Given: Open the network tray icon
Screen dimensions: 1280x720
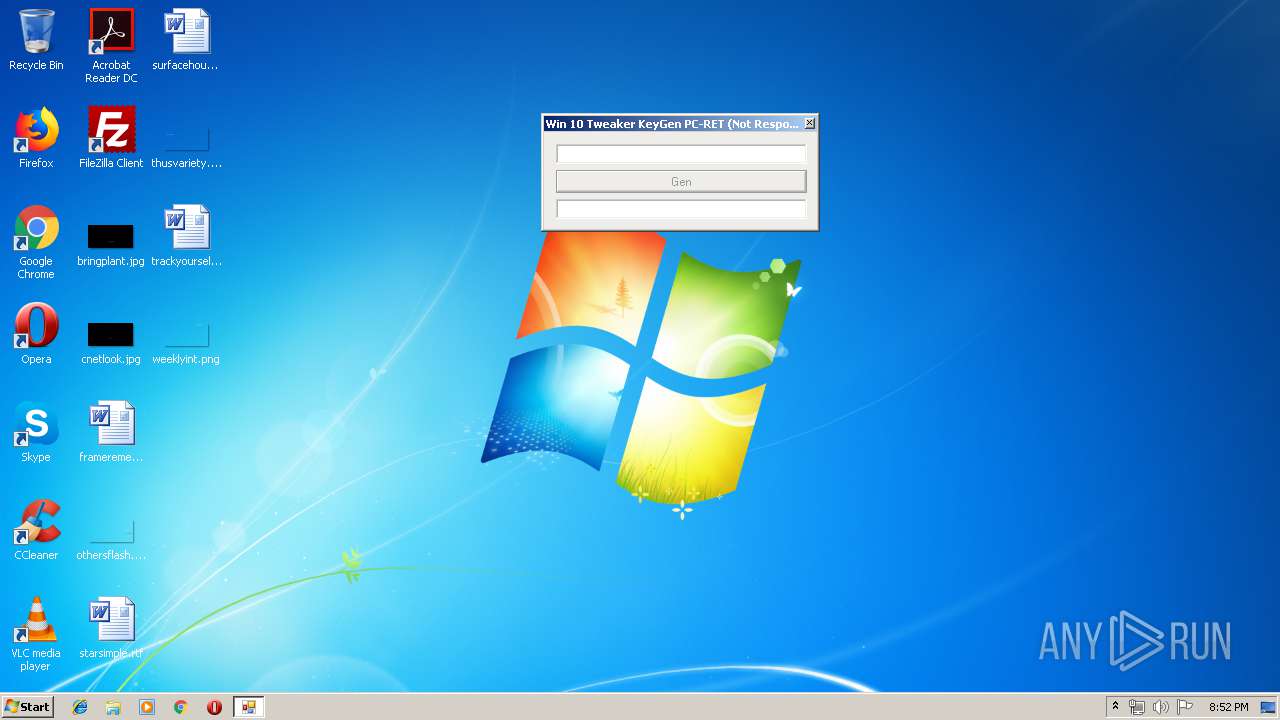Looking at the screenshot, I should 1137,707.
